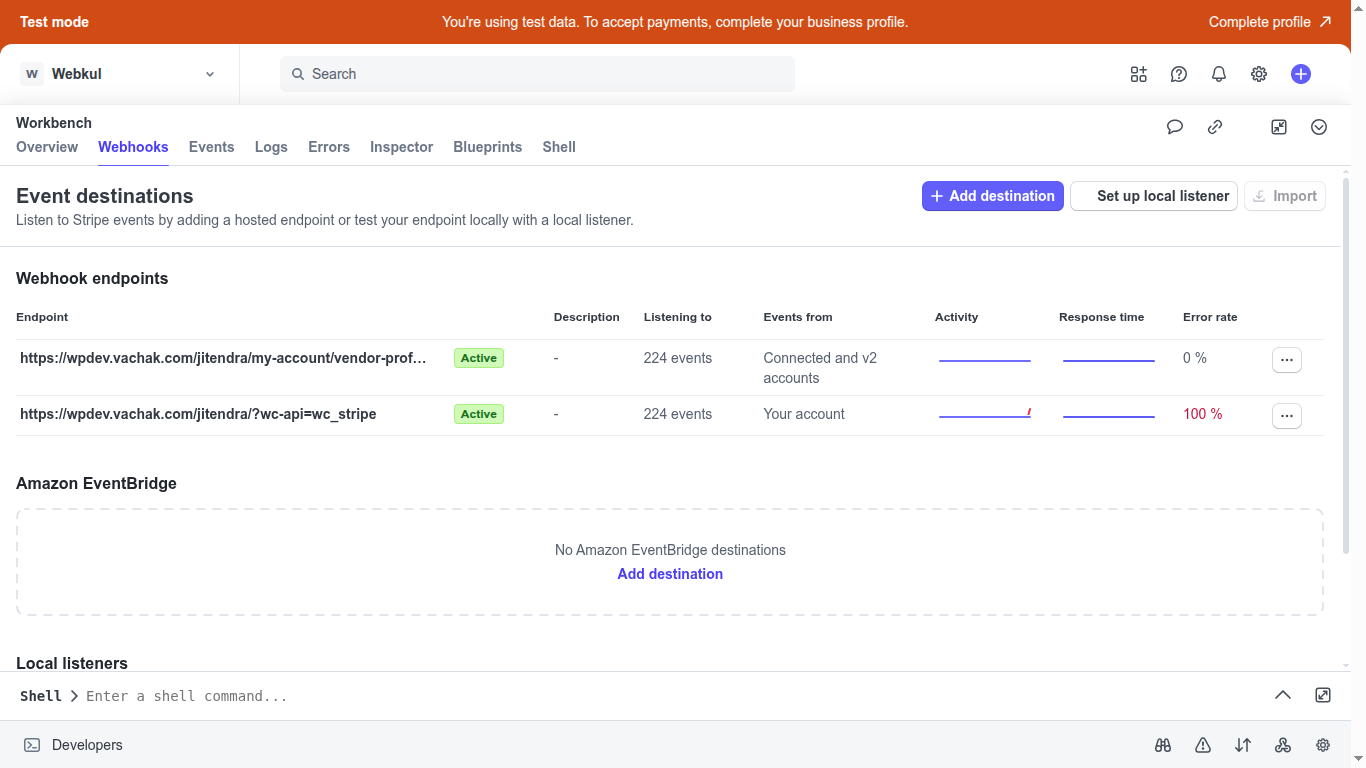Open the chevron-down circle in Workbench header
This screenshot has height=768, width=1366.
point(1318,127)
